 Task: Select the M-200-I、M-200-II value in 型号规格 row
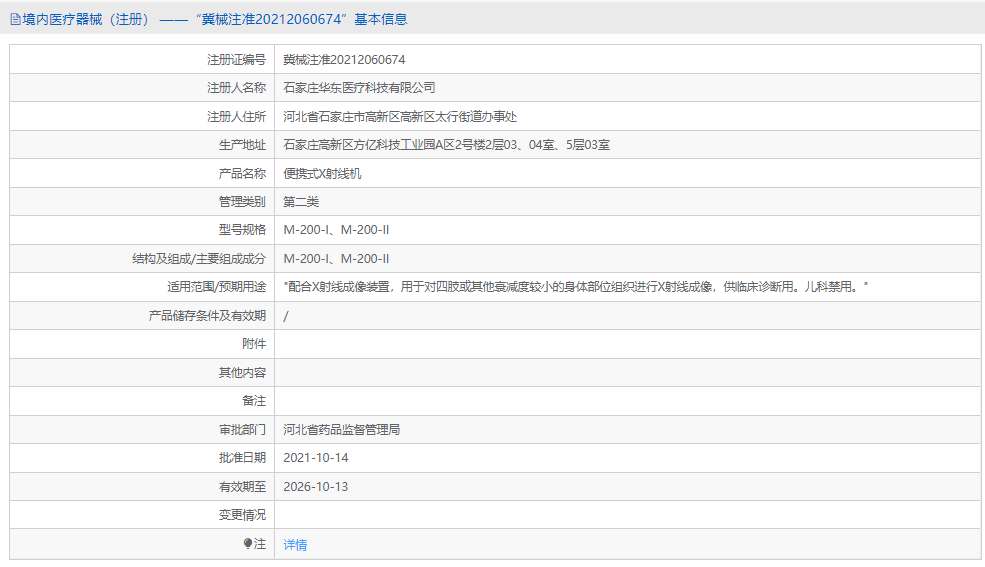tap(336, 230)
